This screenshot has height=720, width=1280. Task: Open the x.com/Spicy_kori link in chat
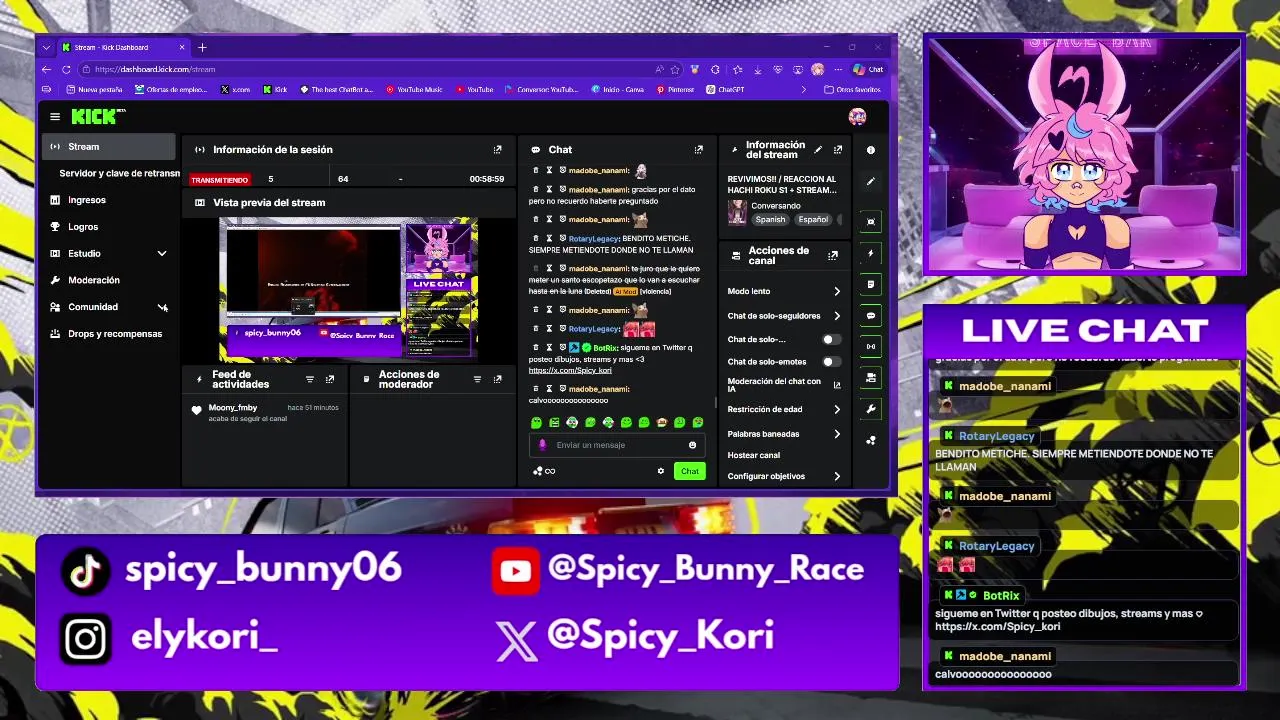click(x=570, y=370)
